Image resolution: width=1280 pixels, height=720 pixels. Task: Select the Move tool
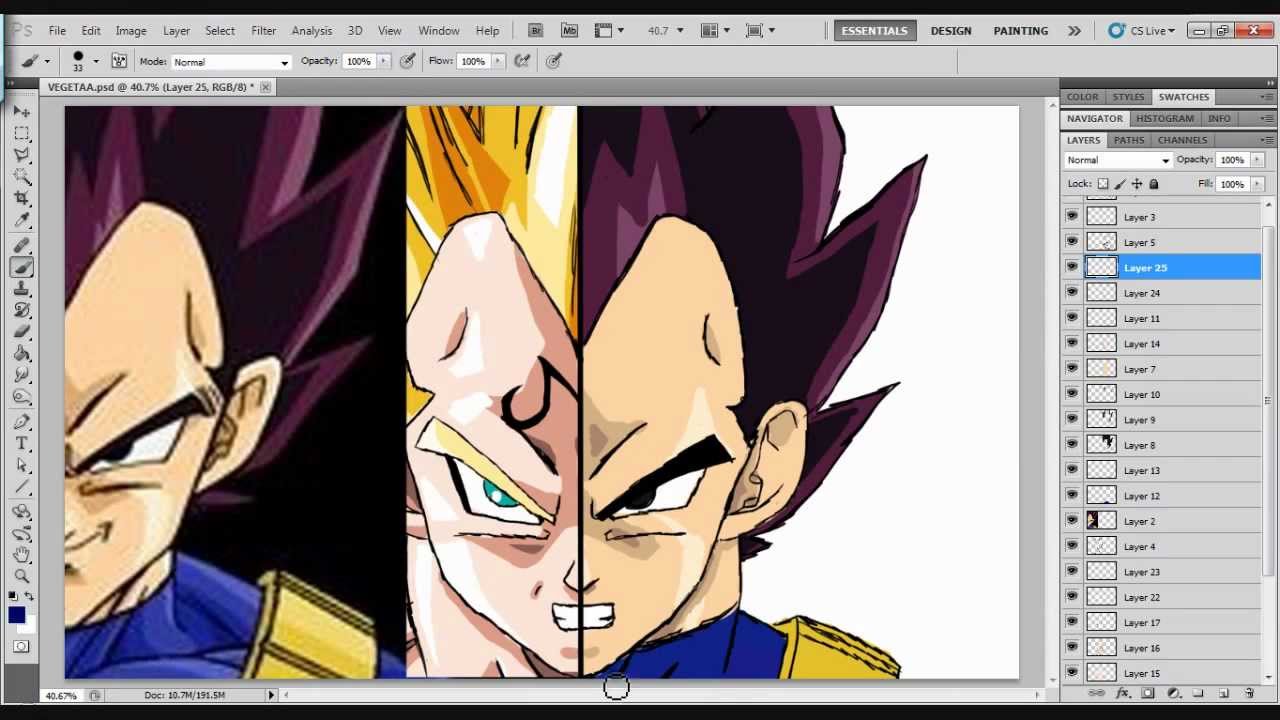pos(21,111)
